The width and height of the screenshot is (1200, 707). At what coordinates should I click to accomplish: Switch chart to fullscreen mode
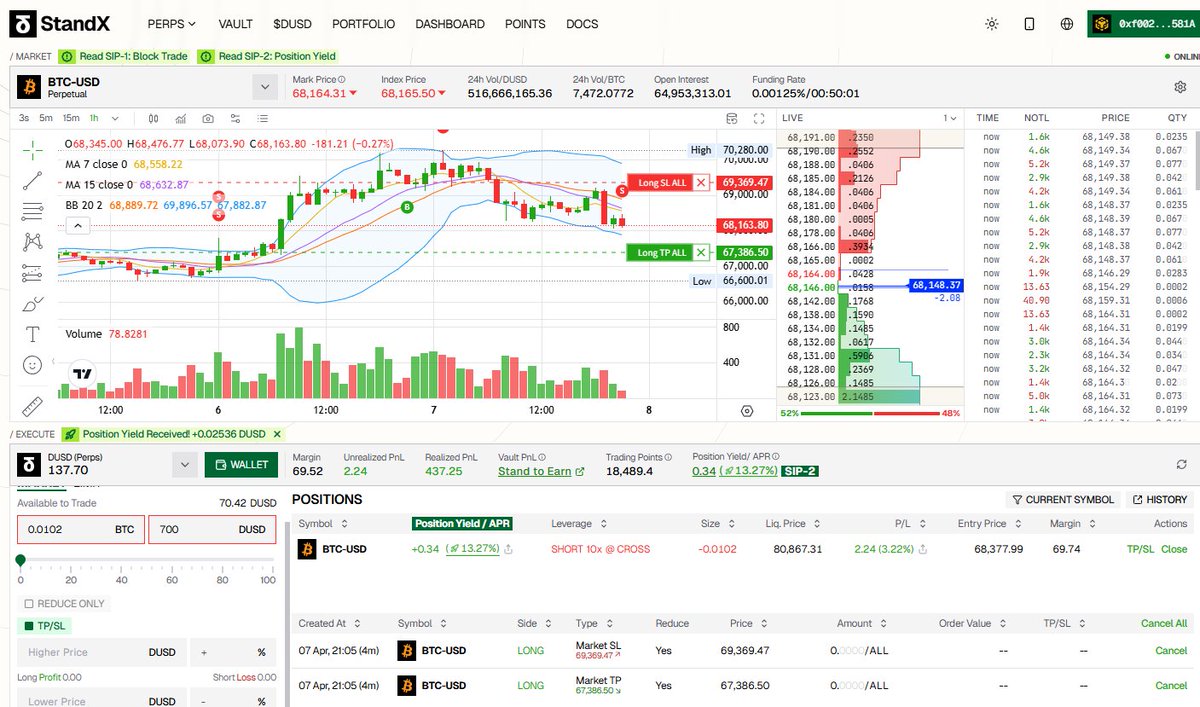point(759,118)
